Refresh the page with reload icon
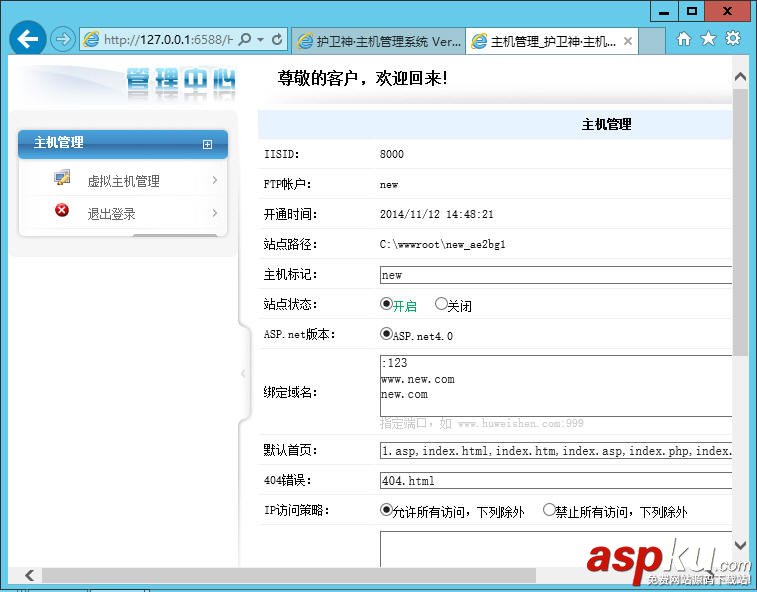Screen dimensions: 757x592 277,39
